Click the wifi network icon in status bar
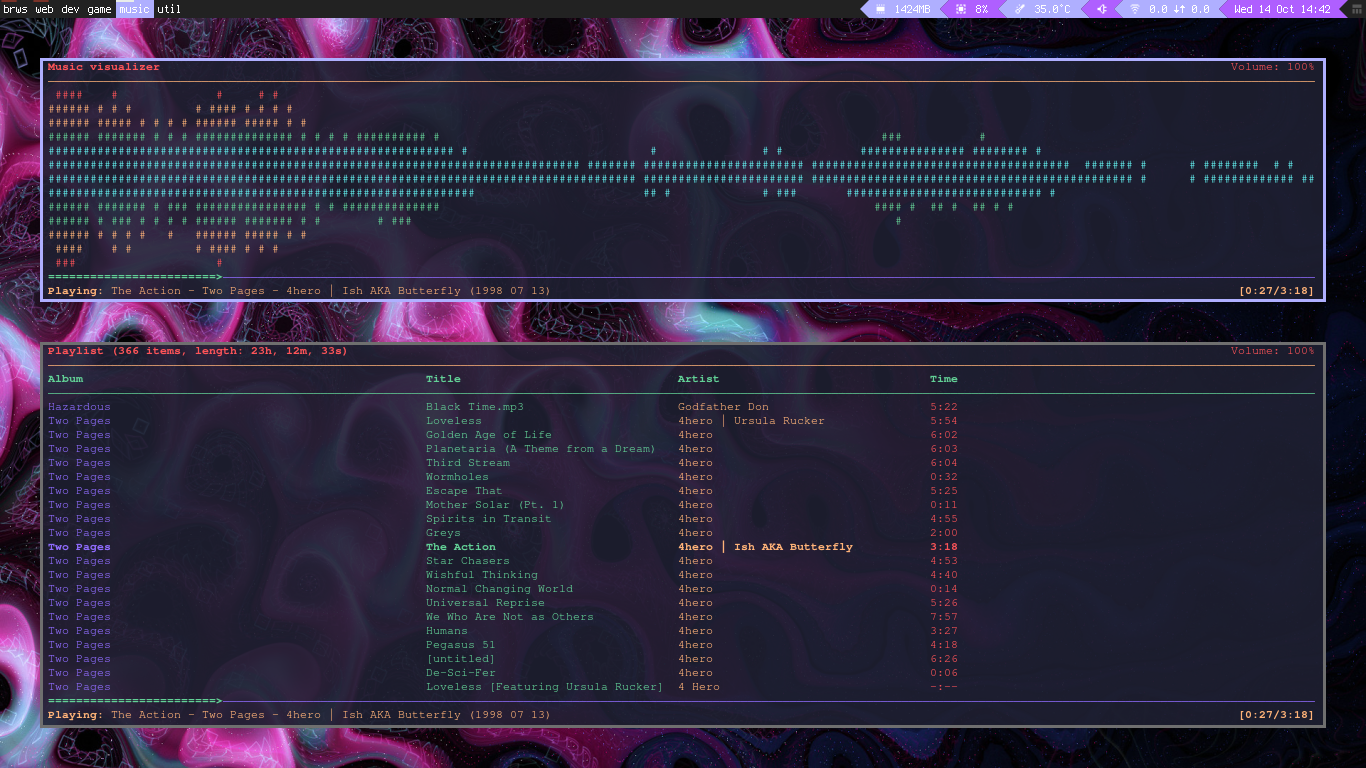Image resolution: width=1366 pixels, height=768 pixels. pyautogui.click(x=1135, y=9)
